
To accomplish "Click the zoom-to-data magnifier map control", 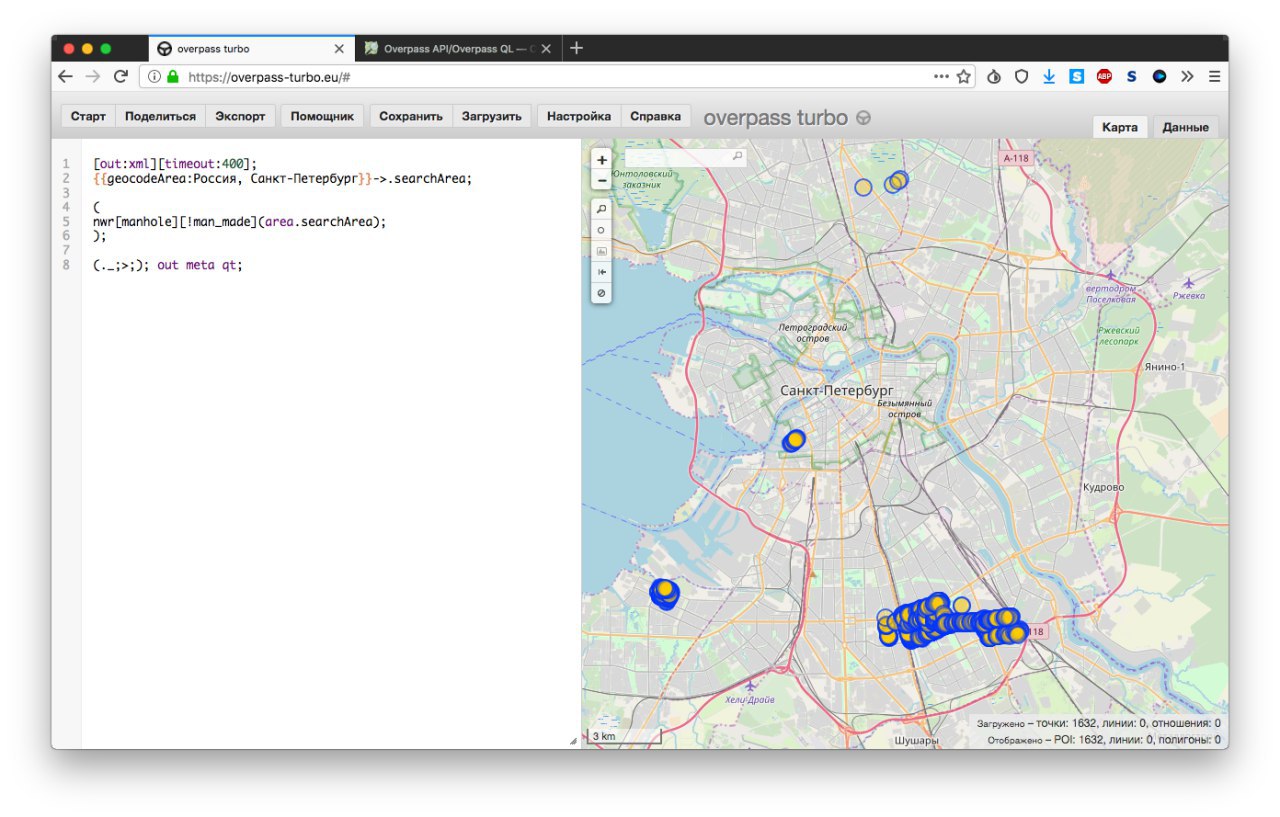I will 601,209.
